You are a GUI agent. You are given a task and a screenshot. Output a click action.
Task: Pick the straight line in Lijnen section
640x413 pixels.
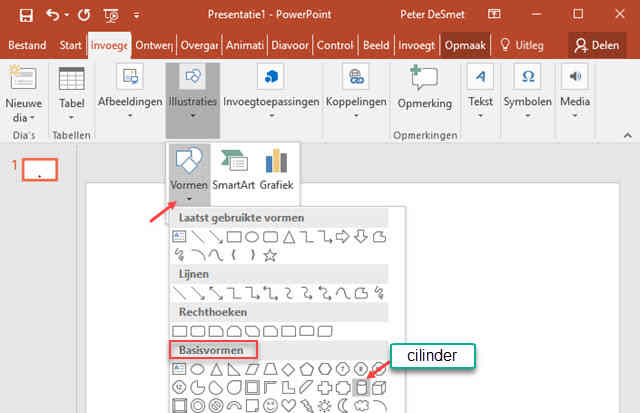point(180,293)
